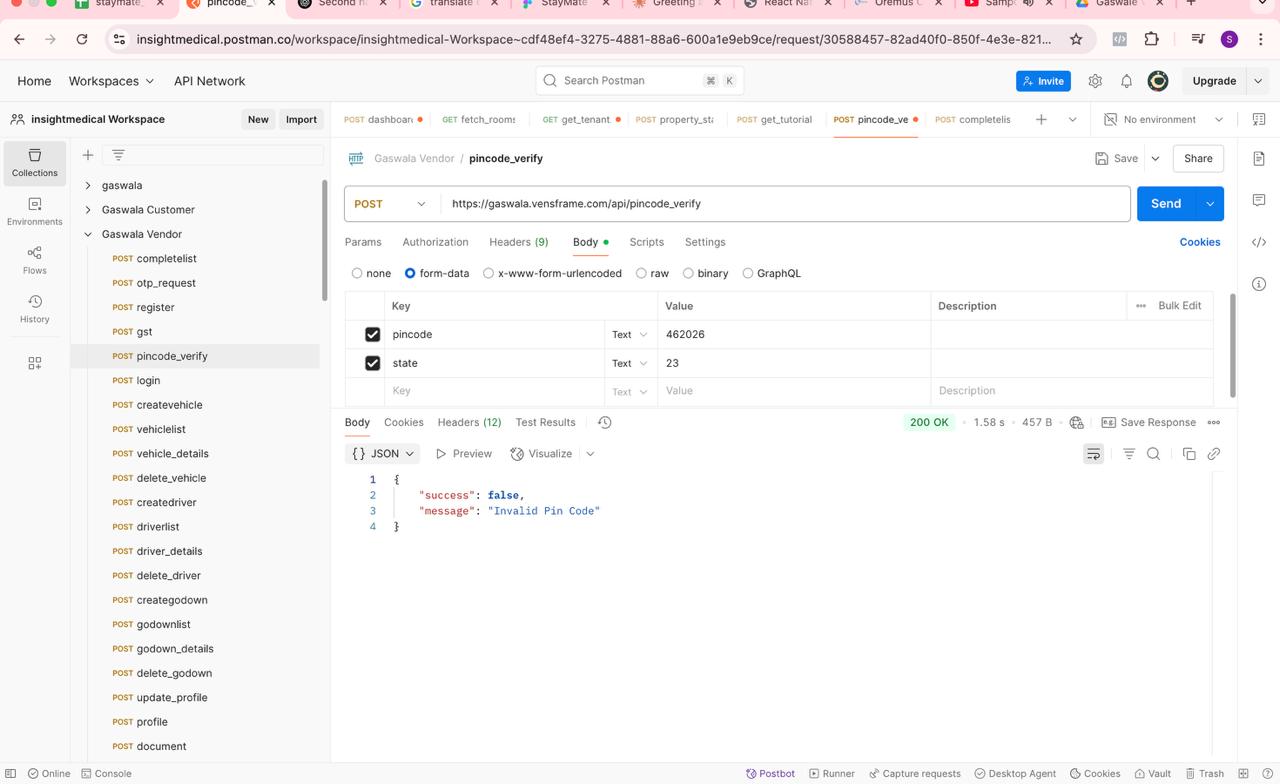Switch to the Authorization tab
Screen dimensions: 1280x784
click(435, 242)
